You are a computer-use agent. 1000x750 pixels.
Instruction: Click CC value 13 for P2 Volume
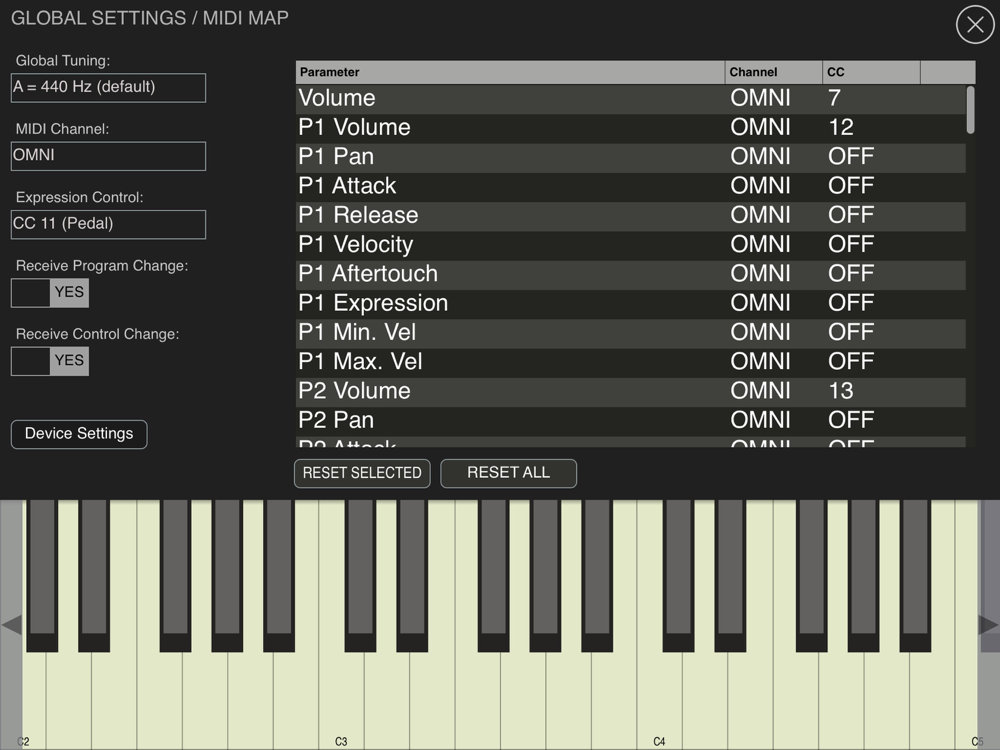(x=841, y=391)
